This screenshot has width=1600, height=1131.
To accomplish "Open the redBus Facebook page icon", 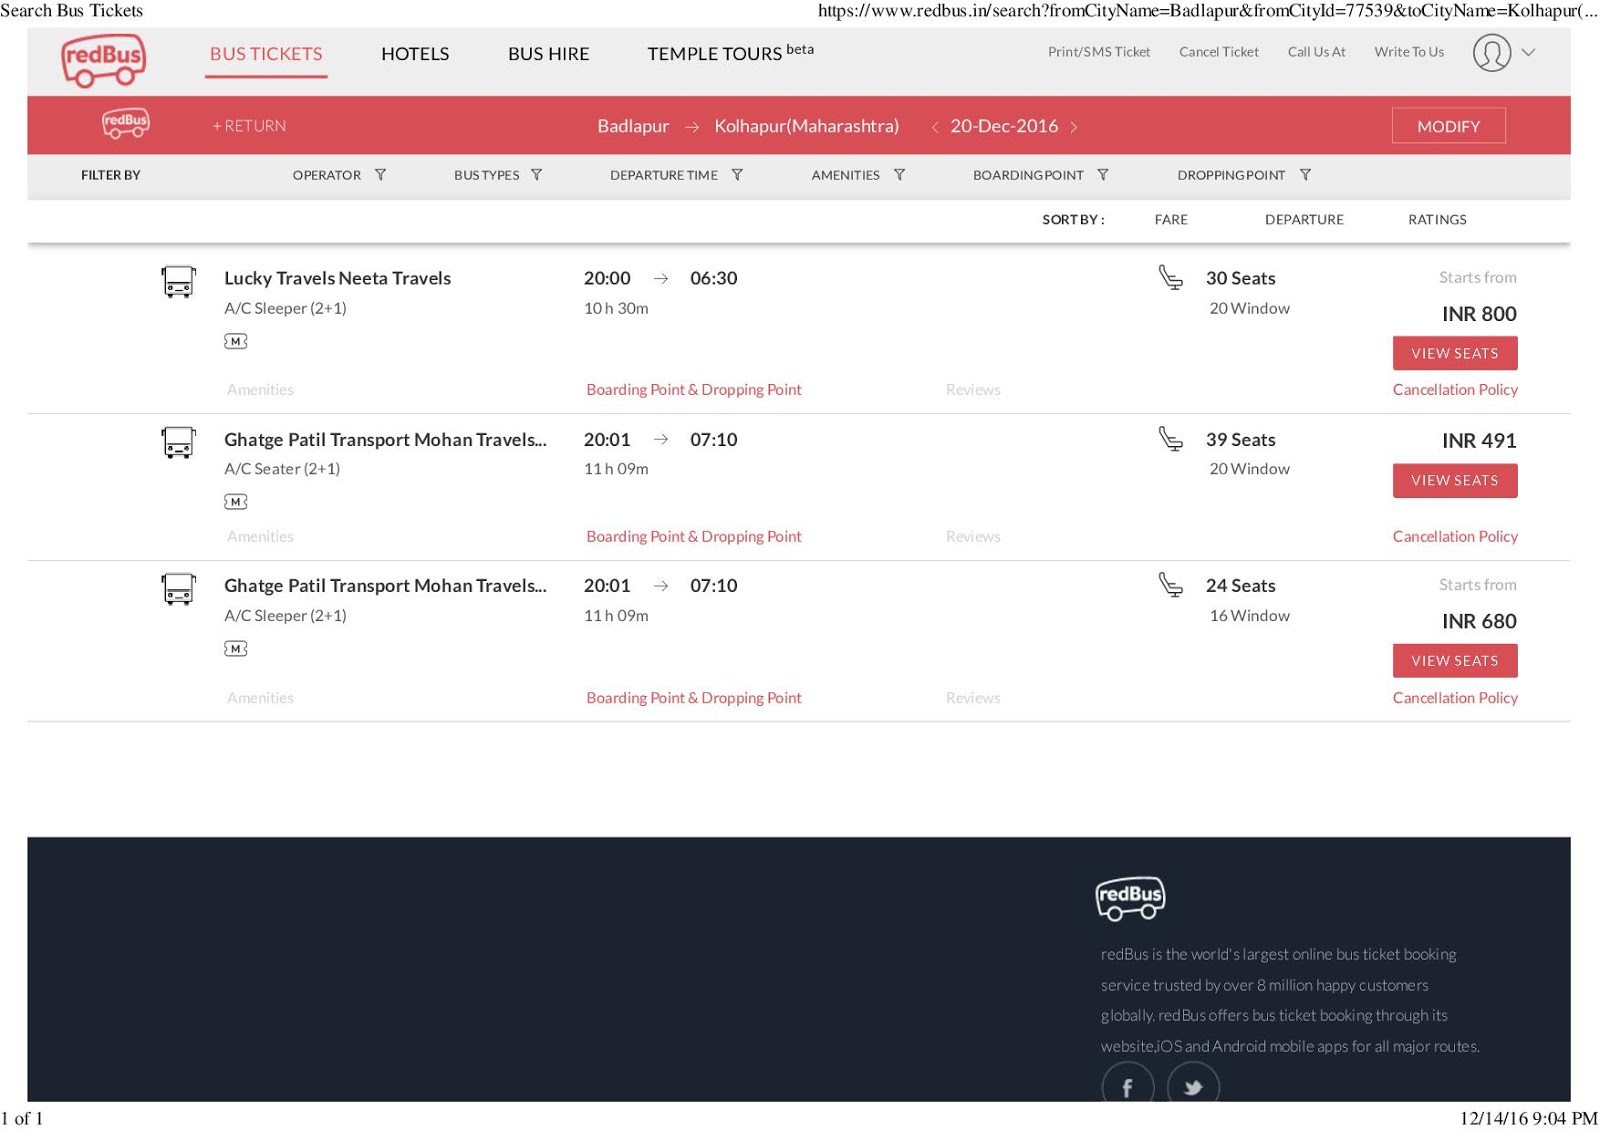I will click(1128, 1086).
